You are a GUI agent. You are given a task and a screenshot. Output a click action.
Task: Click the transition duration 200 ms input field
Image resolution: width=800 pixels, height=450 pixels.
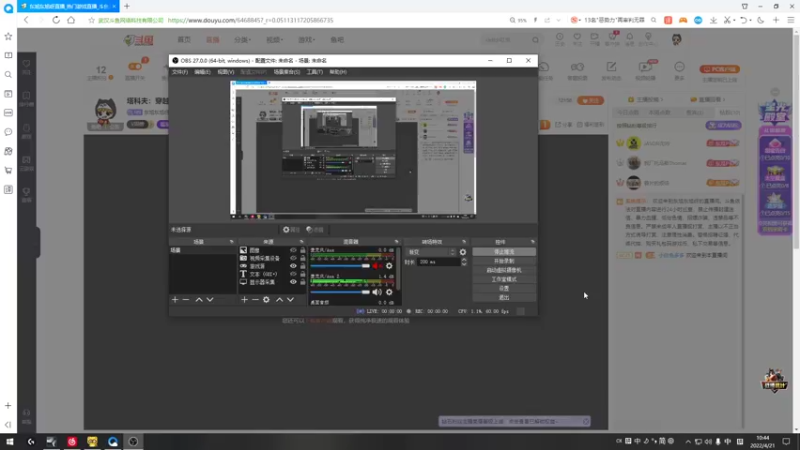pyautogui.click(x=438, y=262)
